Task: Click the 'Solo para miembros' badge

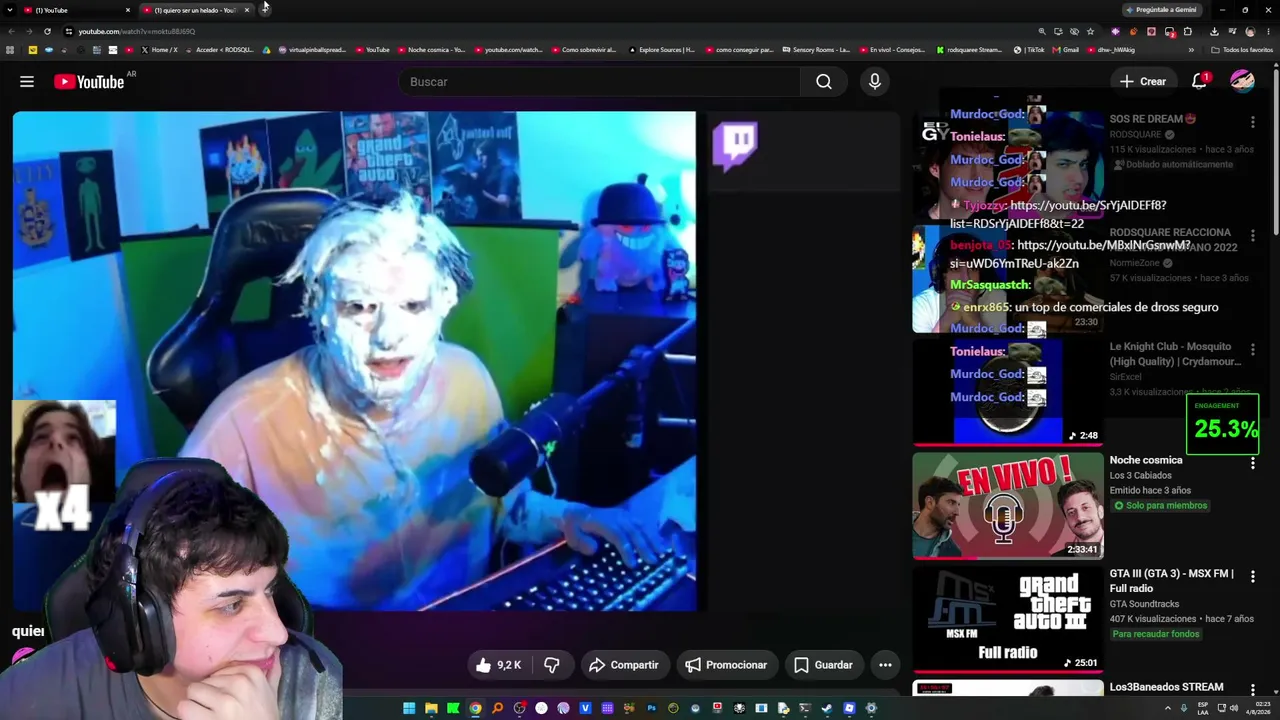Action: 1160,506
